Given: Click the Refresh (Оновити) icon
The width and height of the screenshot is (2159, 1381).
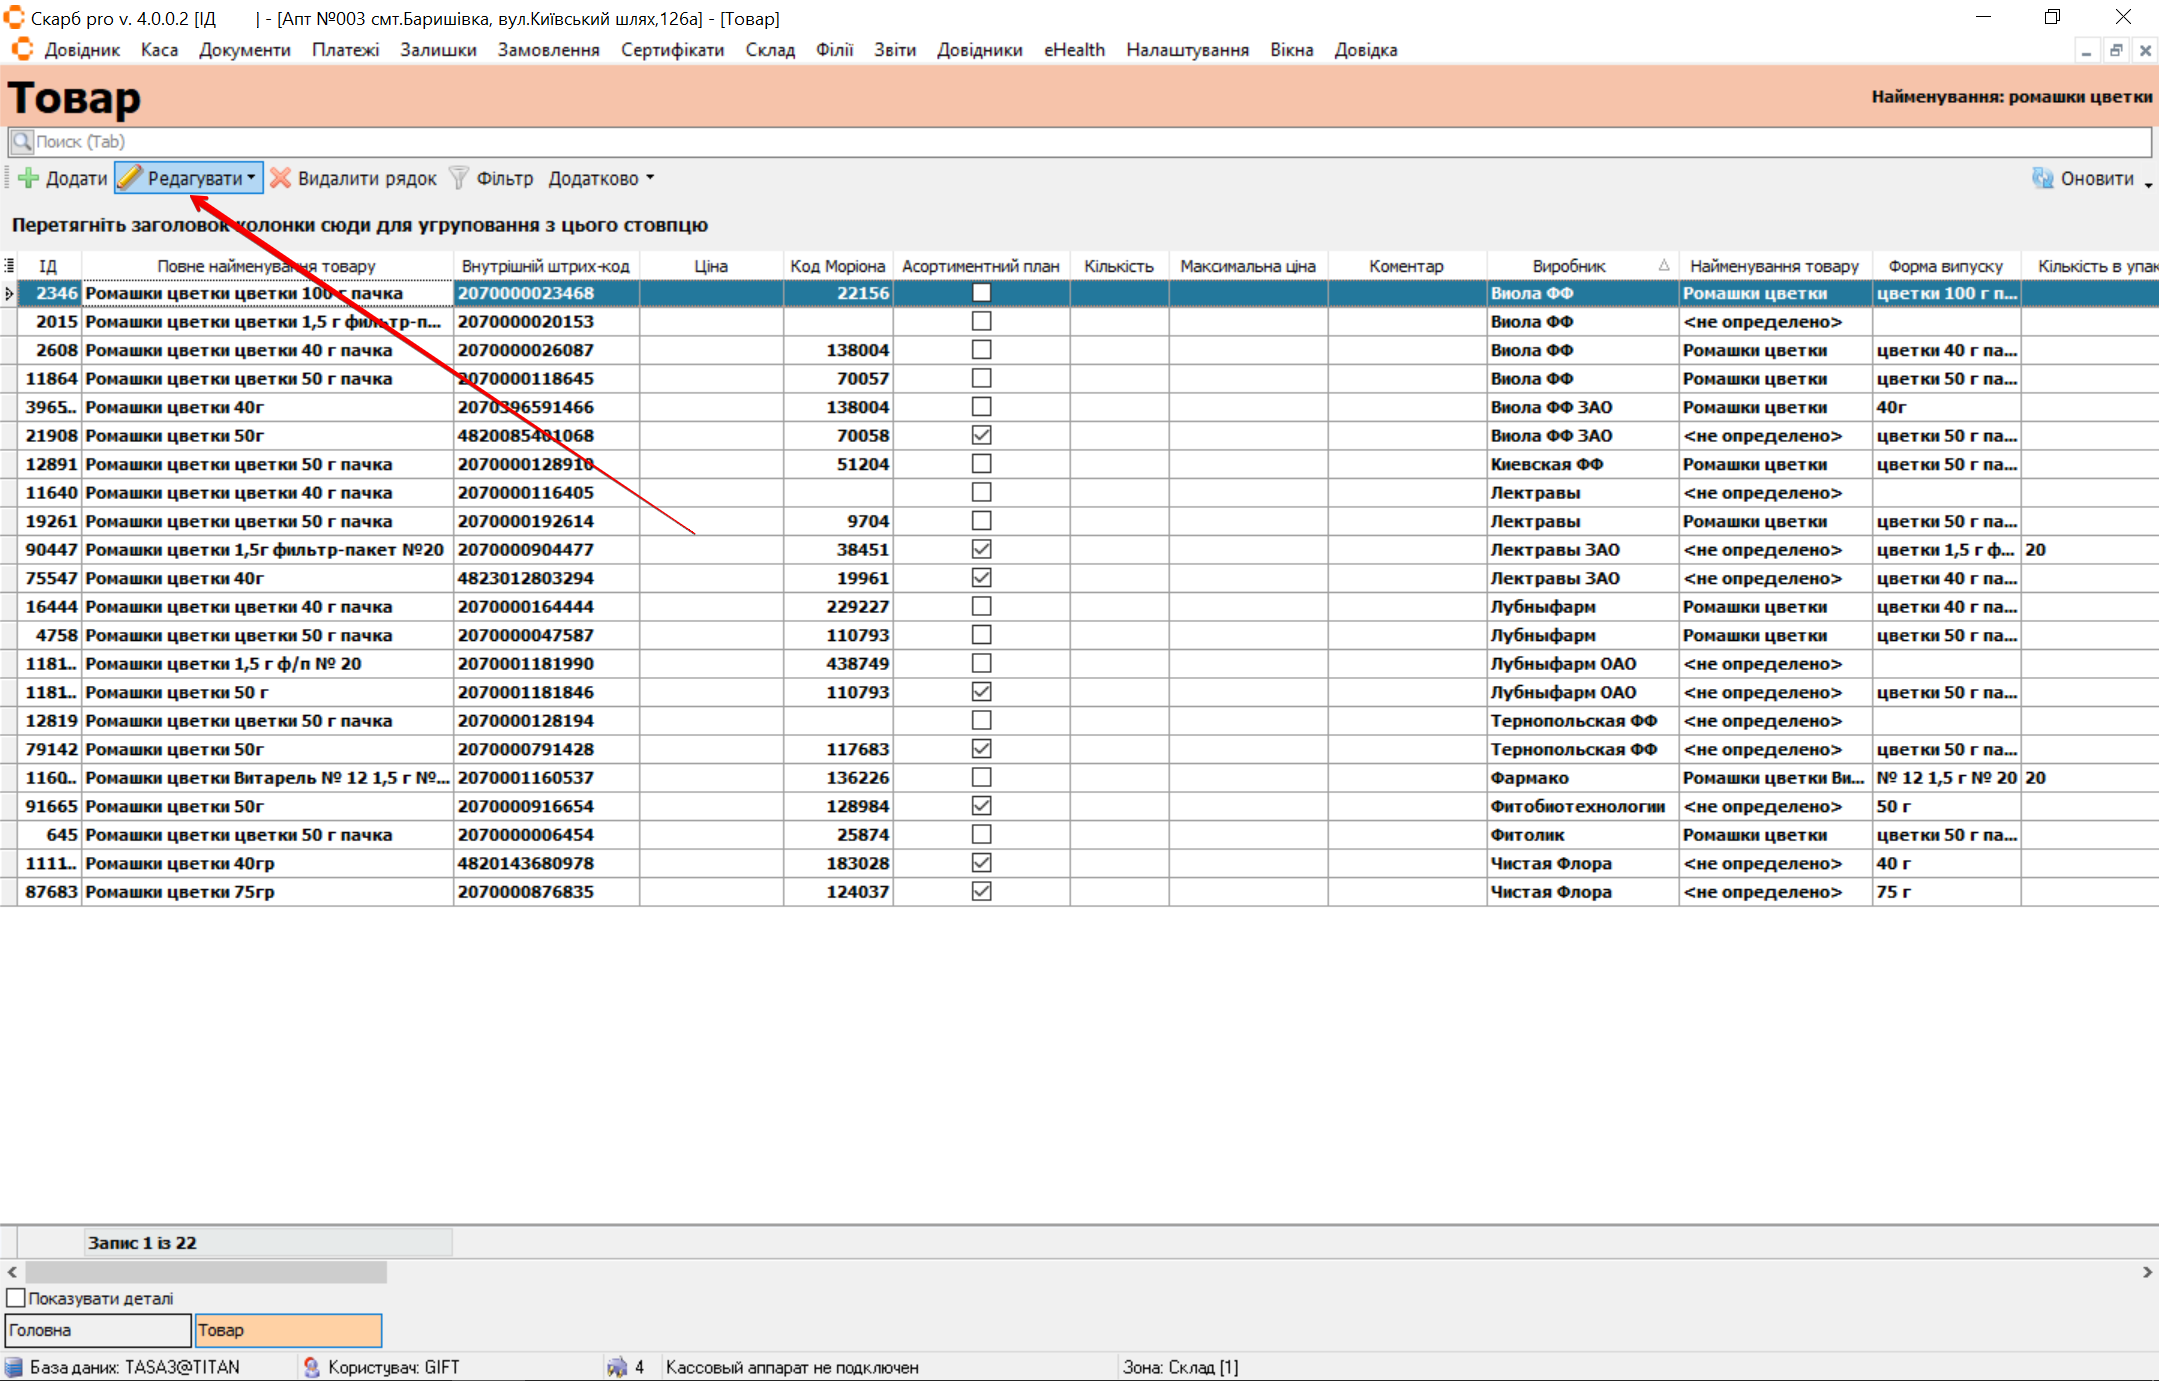Looking at the screenshot, I should pos(2041,178).
